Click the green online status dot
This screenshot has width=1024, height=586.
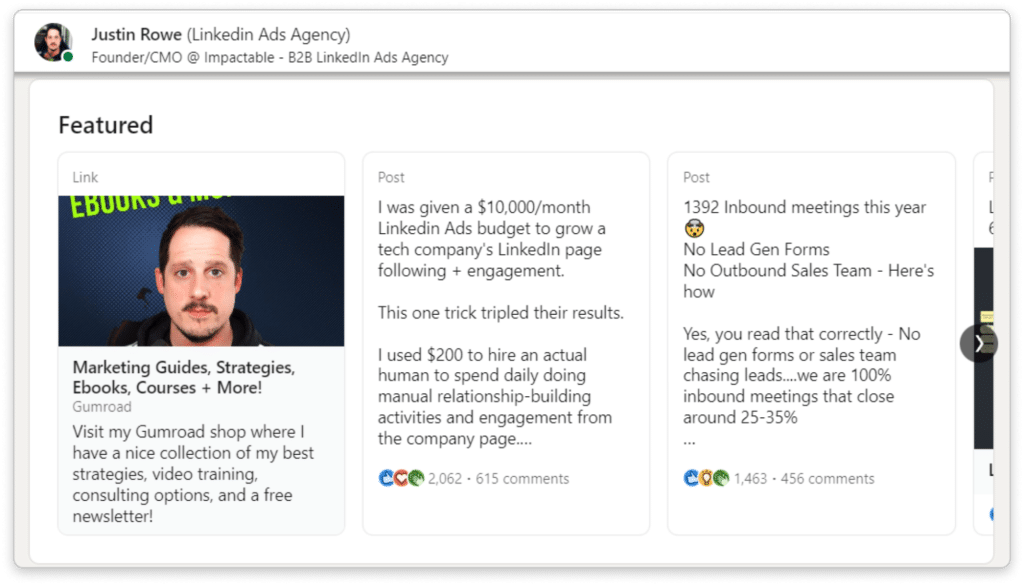[67, 57]
